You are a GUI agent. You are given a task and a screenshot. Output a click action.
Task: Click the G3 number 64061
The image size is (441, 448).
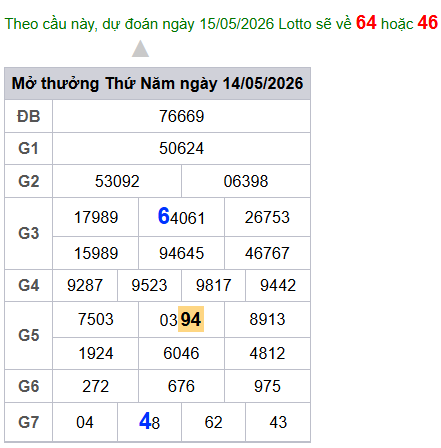point(181,217)
